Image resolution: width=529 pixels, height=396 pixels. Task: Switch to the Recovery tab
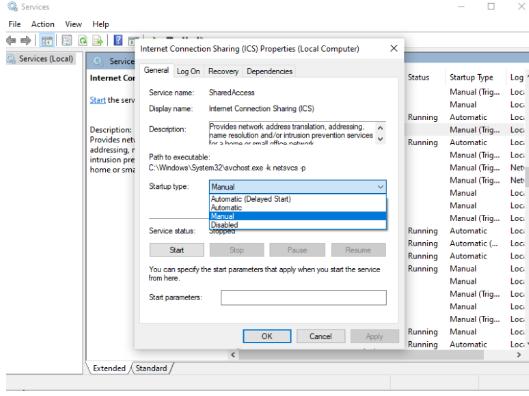223,72
